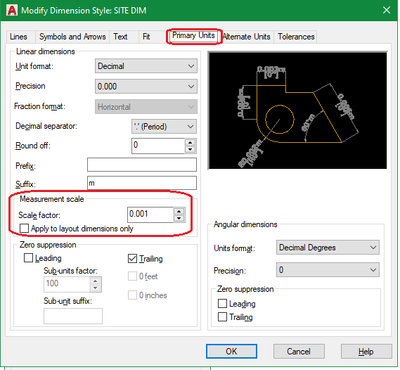This screenshot has height=370, width=400.
Task: Open the Tolerances tab
Action: coord(296,37)
